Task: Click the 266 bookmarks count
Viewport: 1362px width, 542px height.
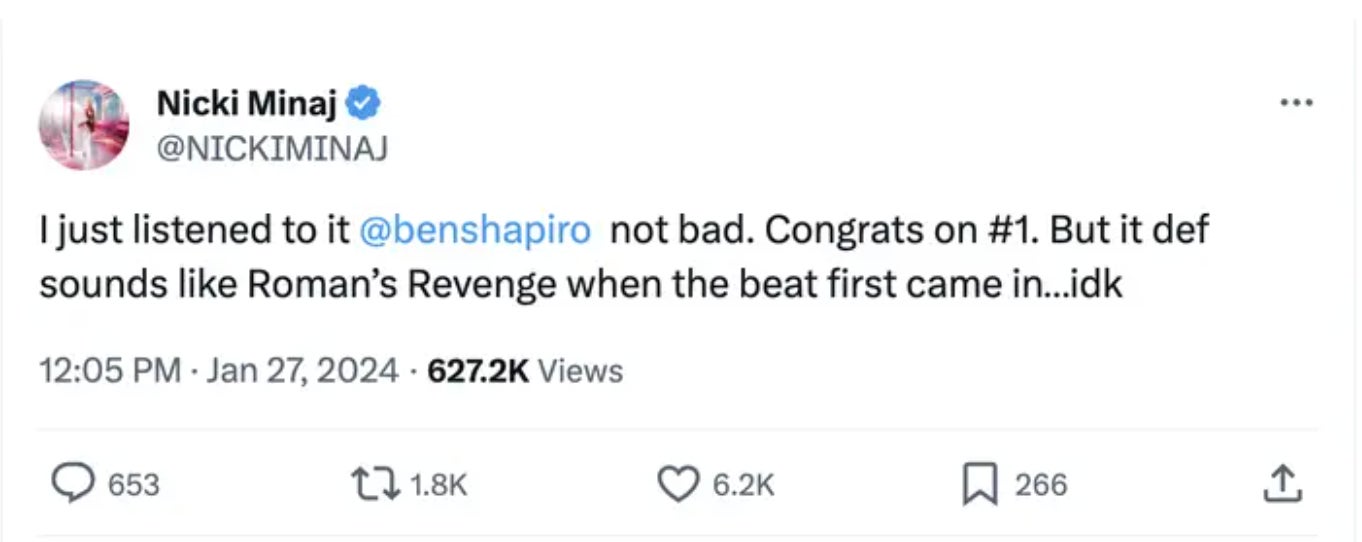Action: [1041, 485]
